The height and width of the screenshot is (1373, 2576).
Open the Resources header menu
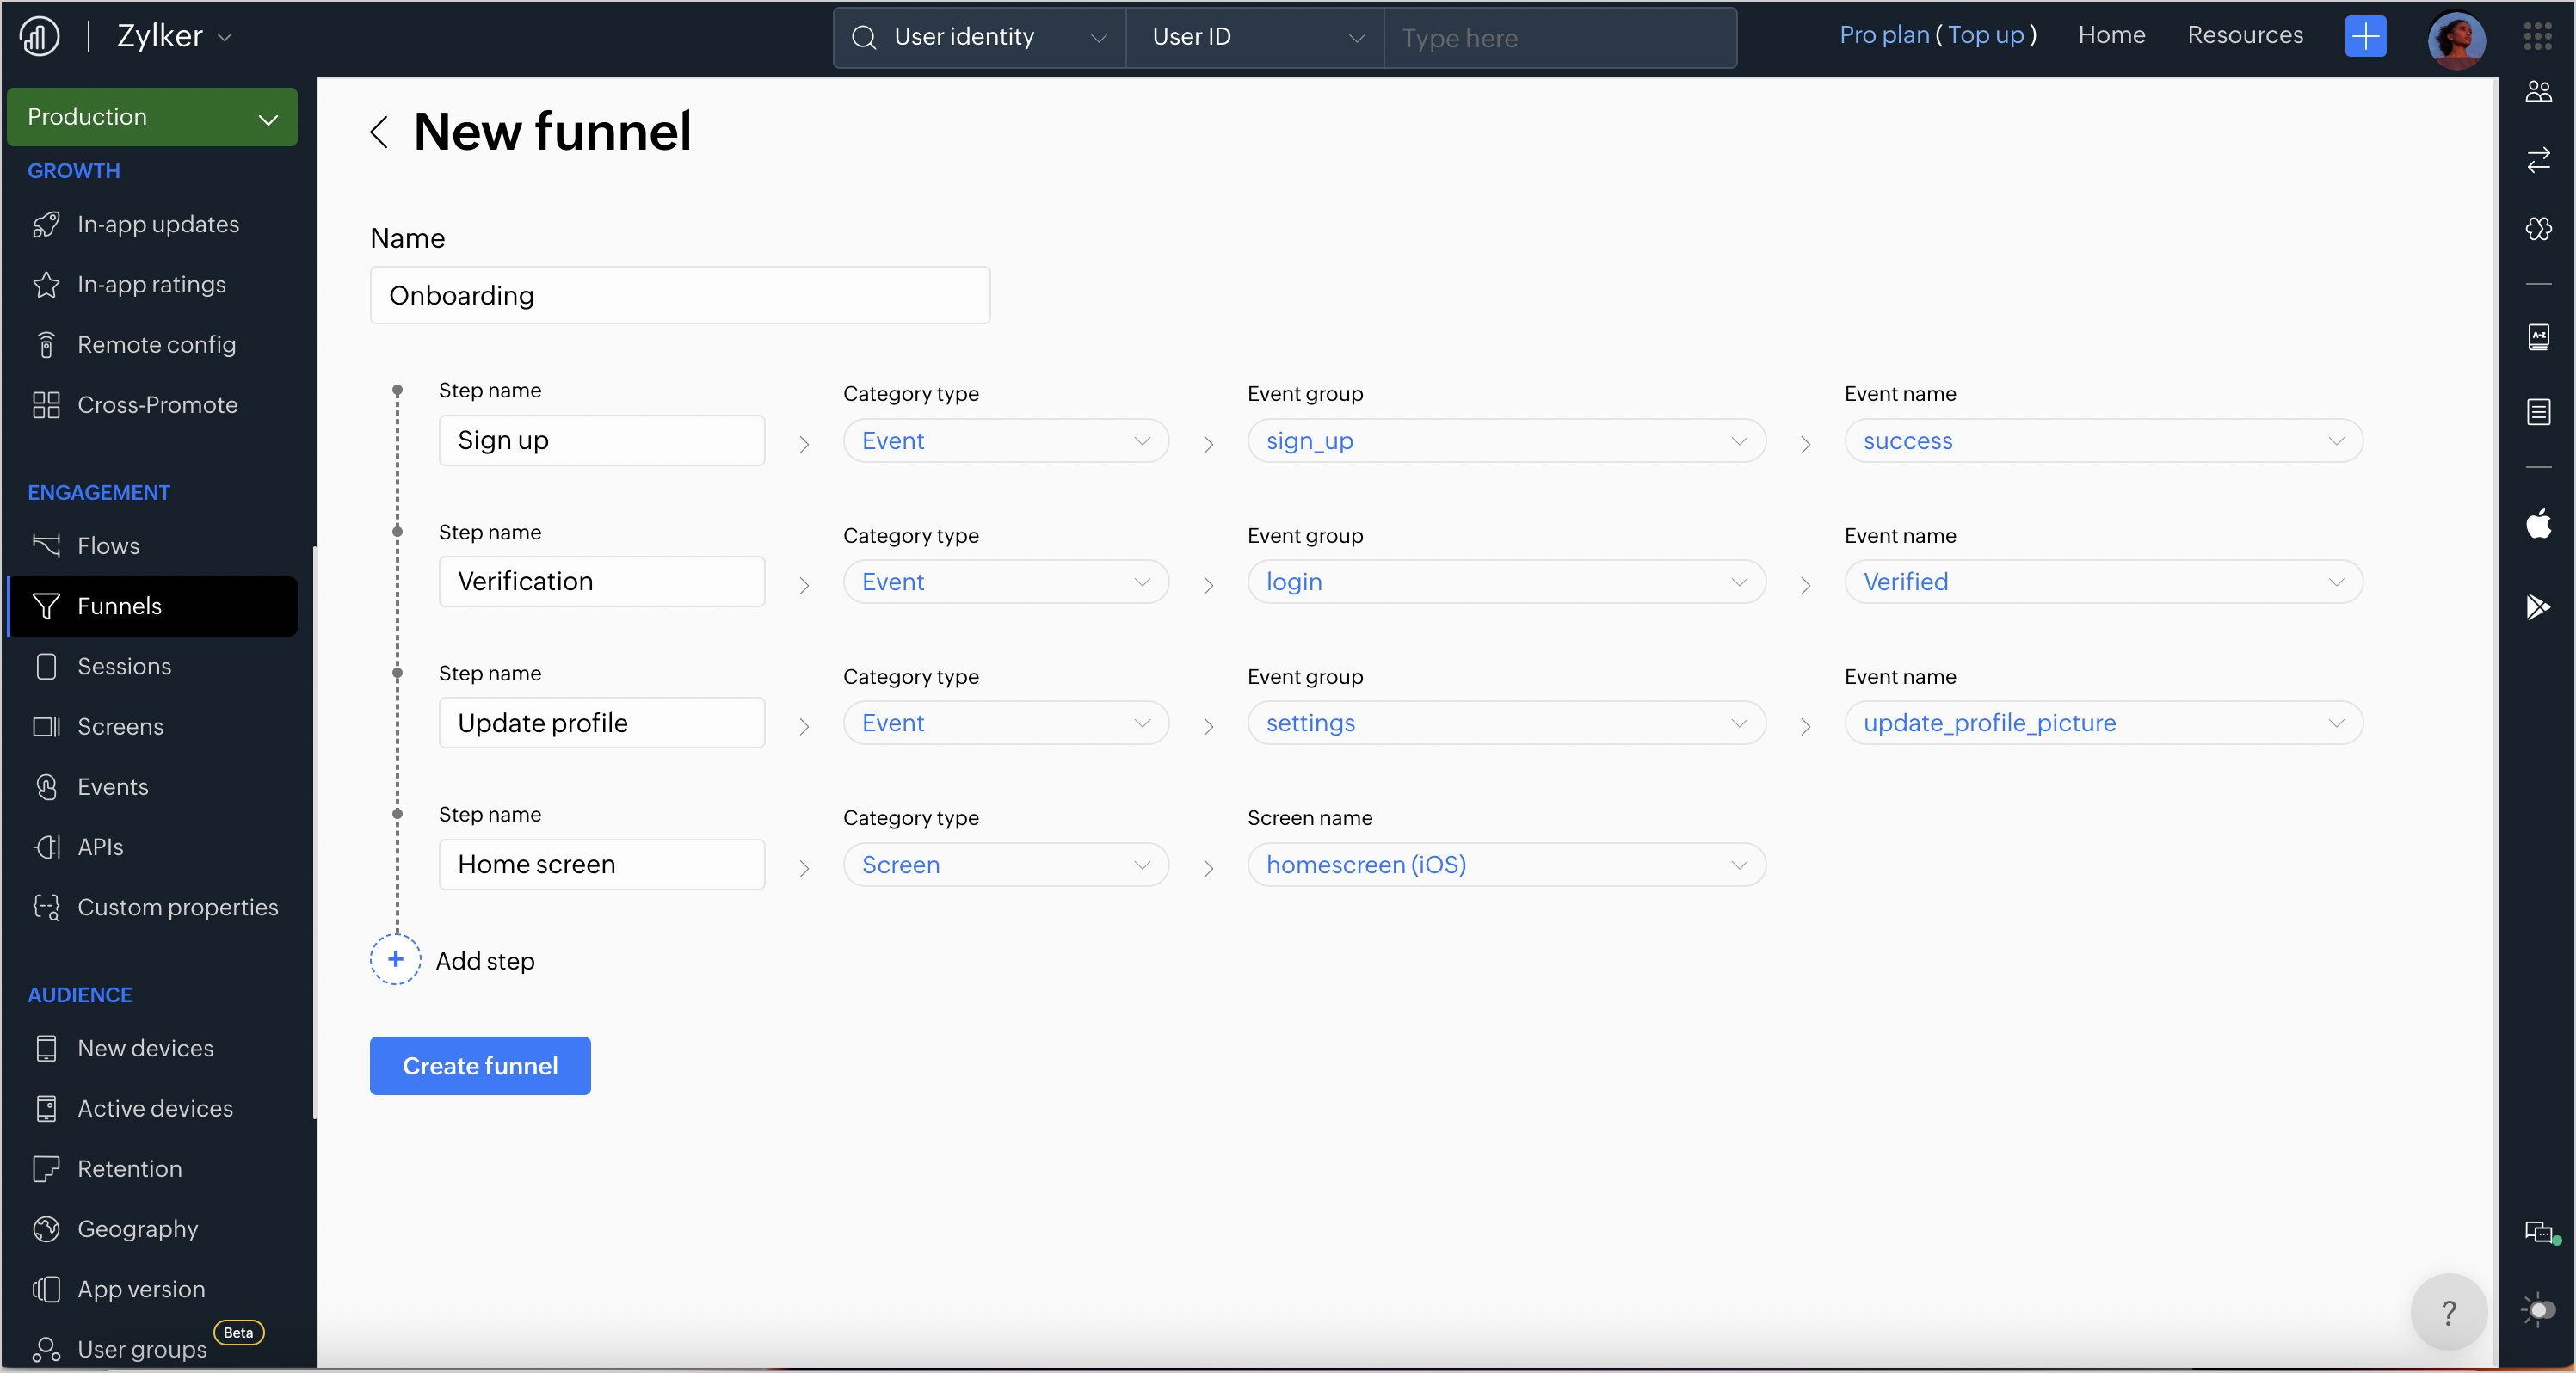pos(2245,36)
